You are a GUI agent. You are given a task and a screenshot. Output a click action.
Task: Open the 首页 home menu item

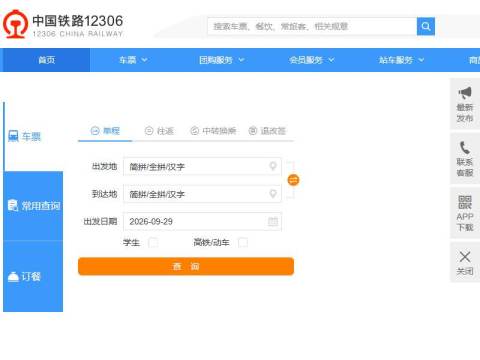(x=46, y=60)
